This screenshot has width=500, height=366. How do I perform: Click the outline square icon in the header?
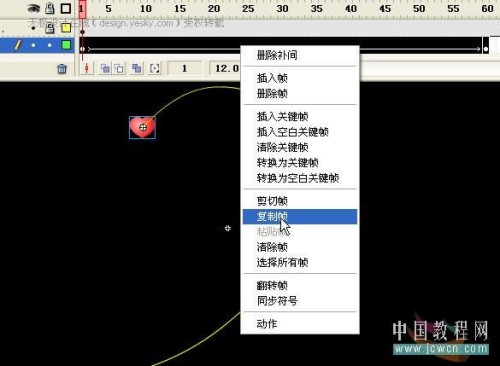[x=66, y=8]
